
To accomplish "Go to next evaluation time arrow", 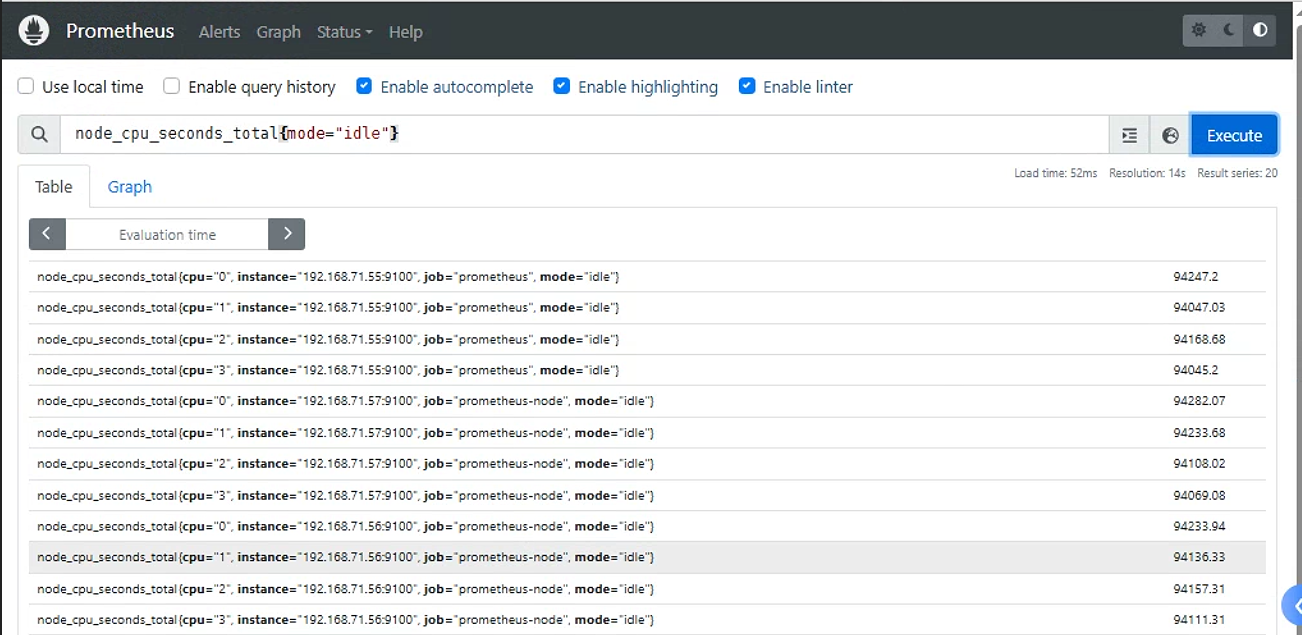I will (x=287, y=234).
